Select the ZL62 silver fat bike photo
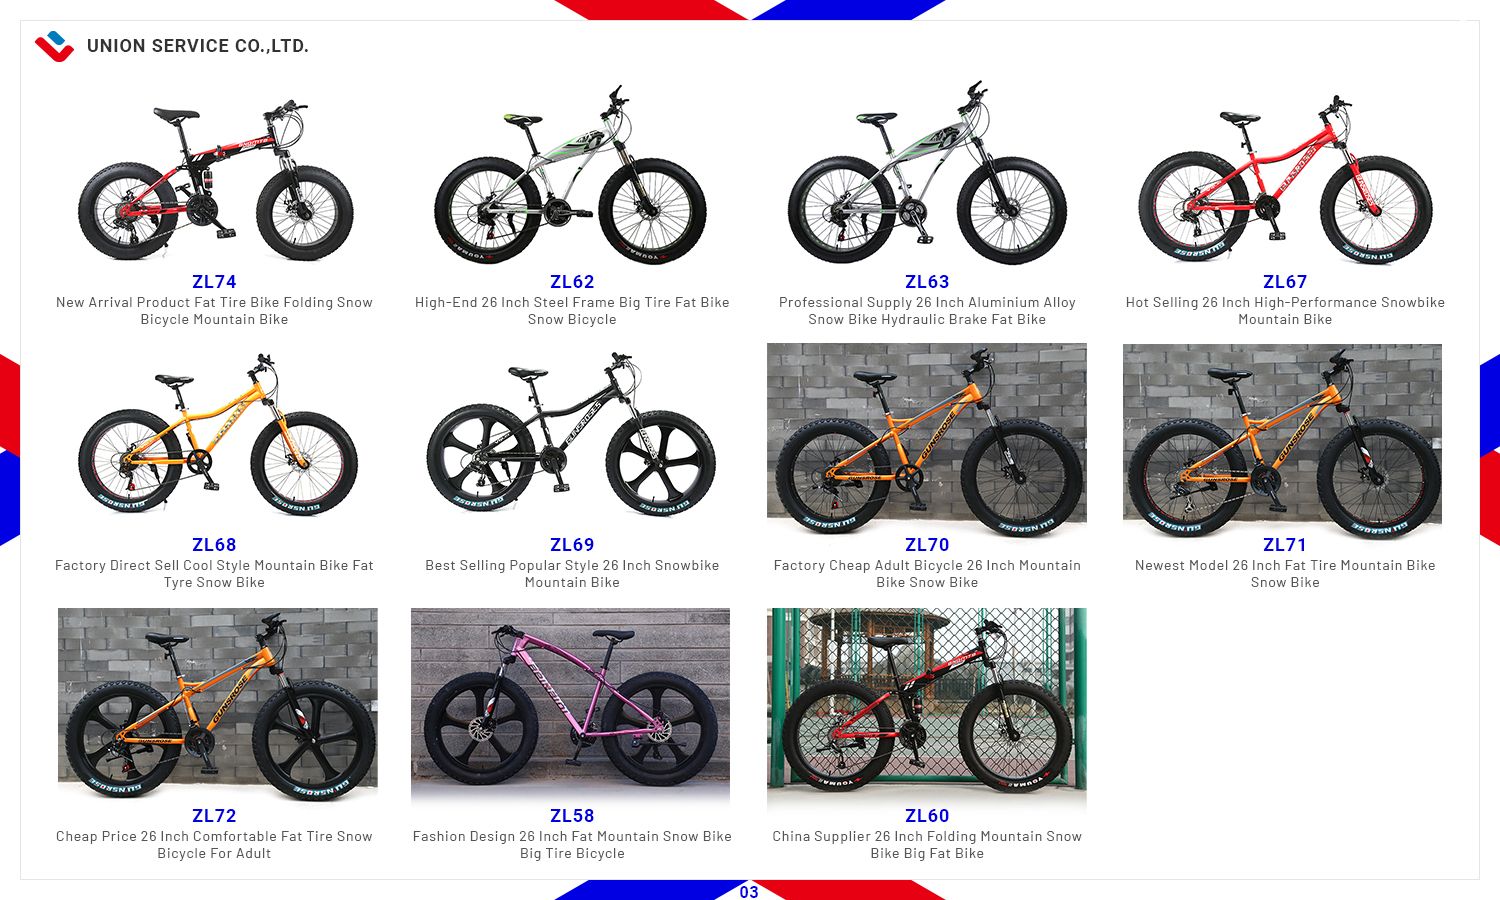This screenshot has width=1500, height=900. click(x=571, y=175)
